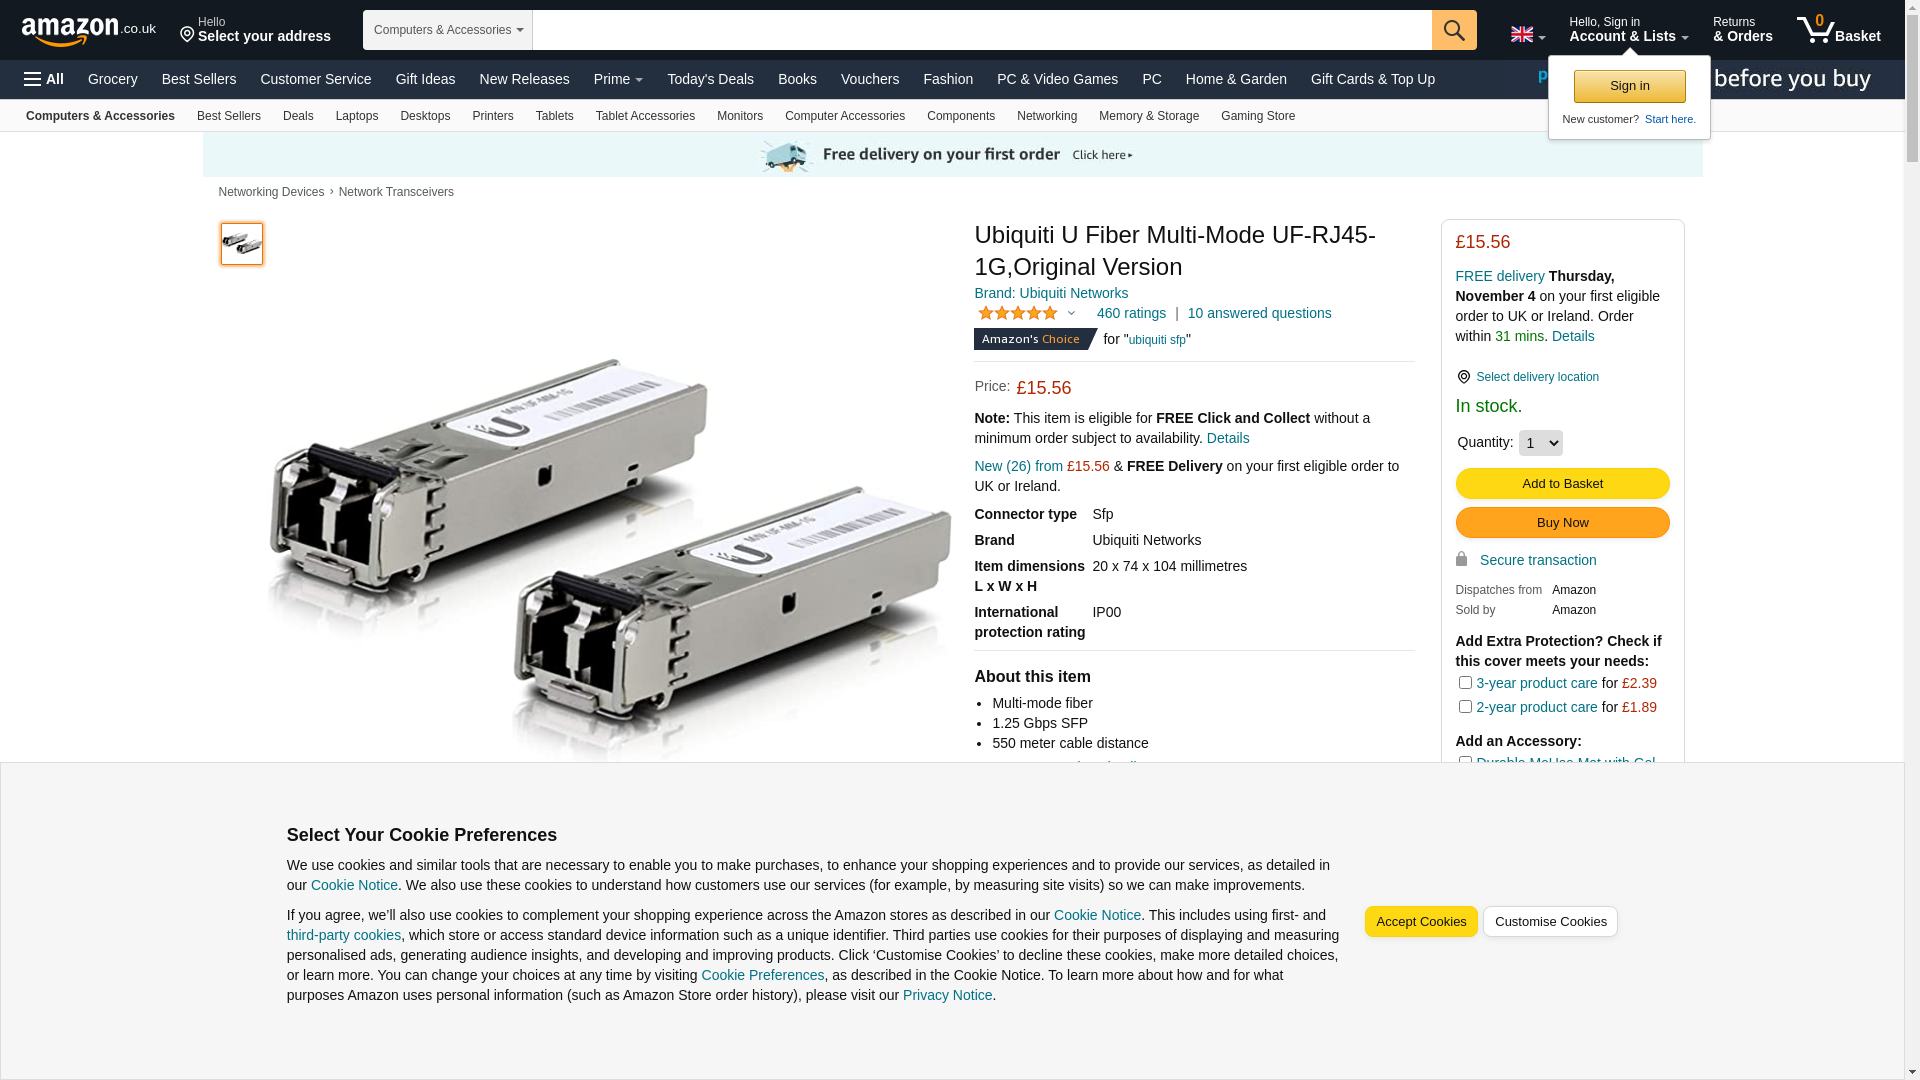Viewport: 1920px width, 1080px height.
Task: Click the delivery location pin icon
Action: click(1463, 377)
